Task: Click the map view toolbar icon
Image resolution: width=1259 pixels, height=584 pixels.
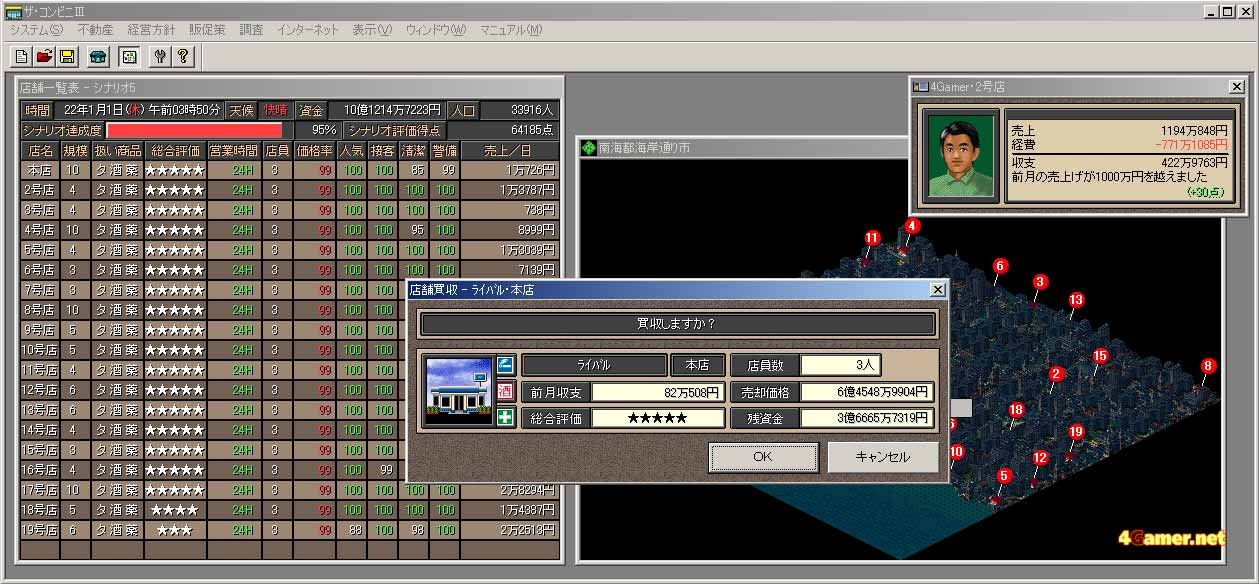Action: click(x=128, y=57)
